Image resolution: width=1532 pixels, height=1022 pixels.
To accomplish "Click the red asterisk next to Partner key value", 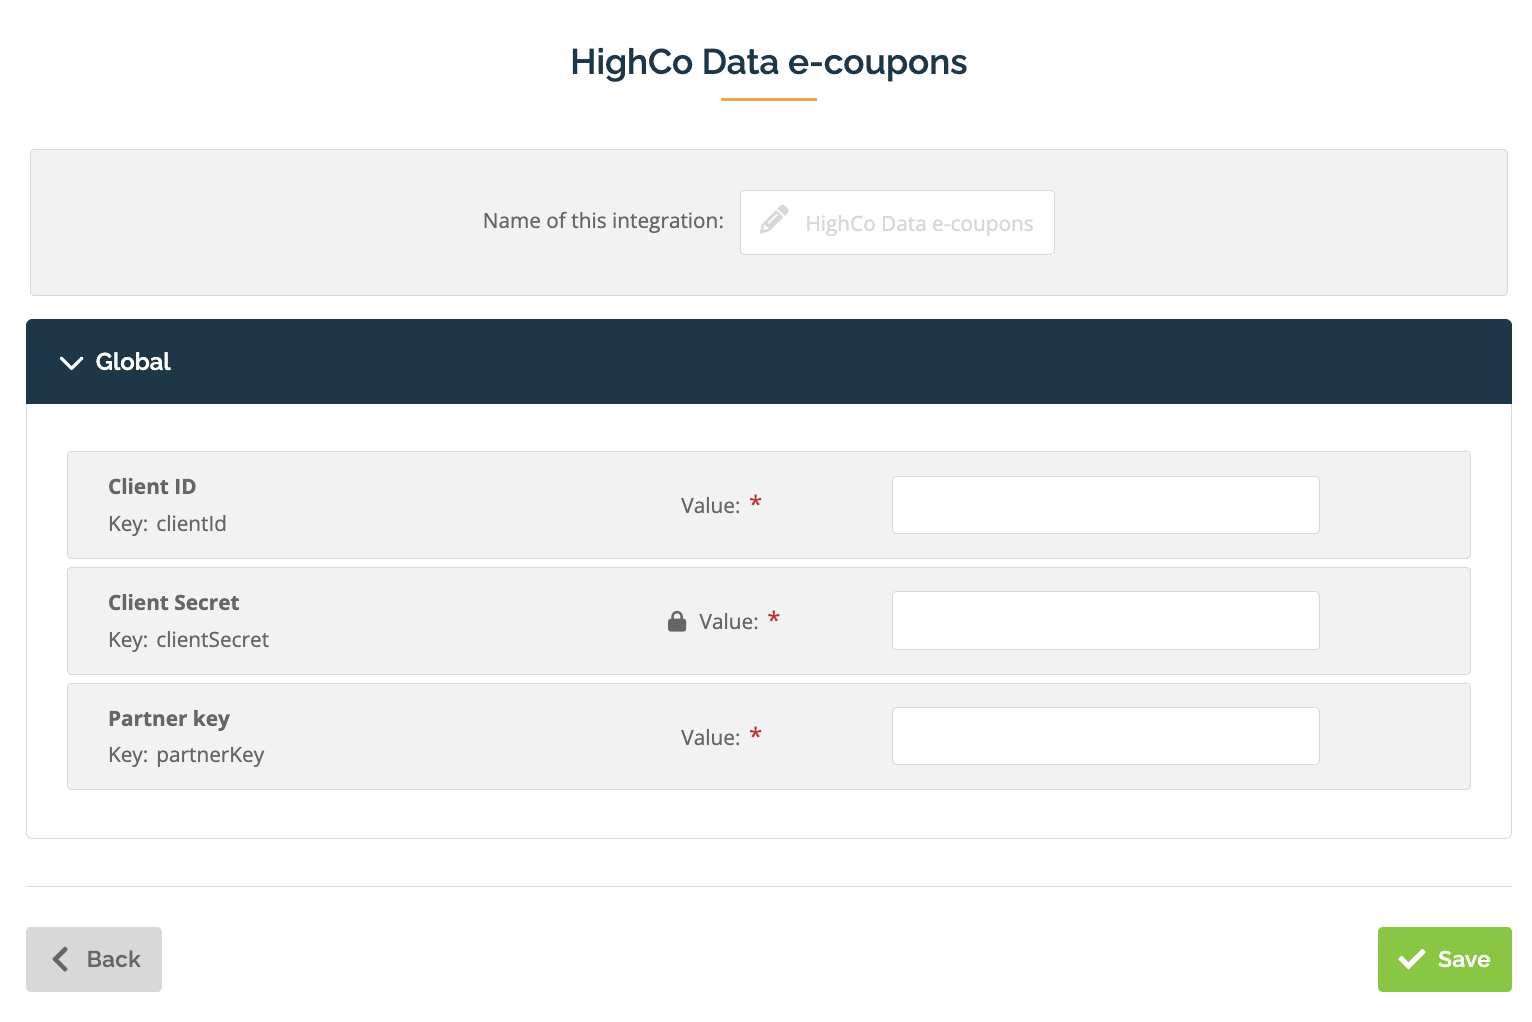I will 756,734.
